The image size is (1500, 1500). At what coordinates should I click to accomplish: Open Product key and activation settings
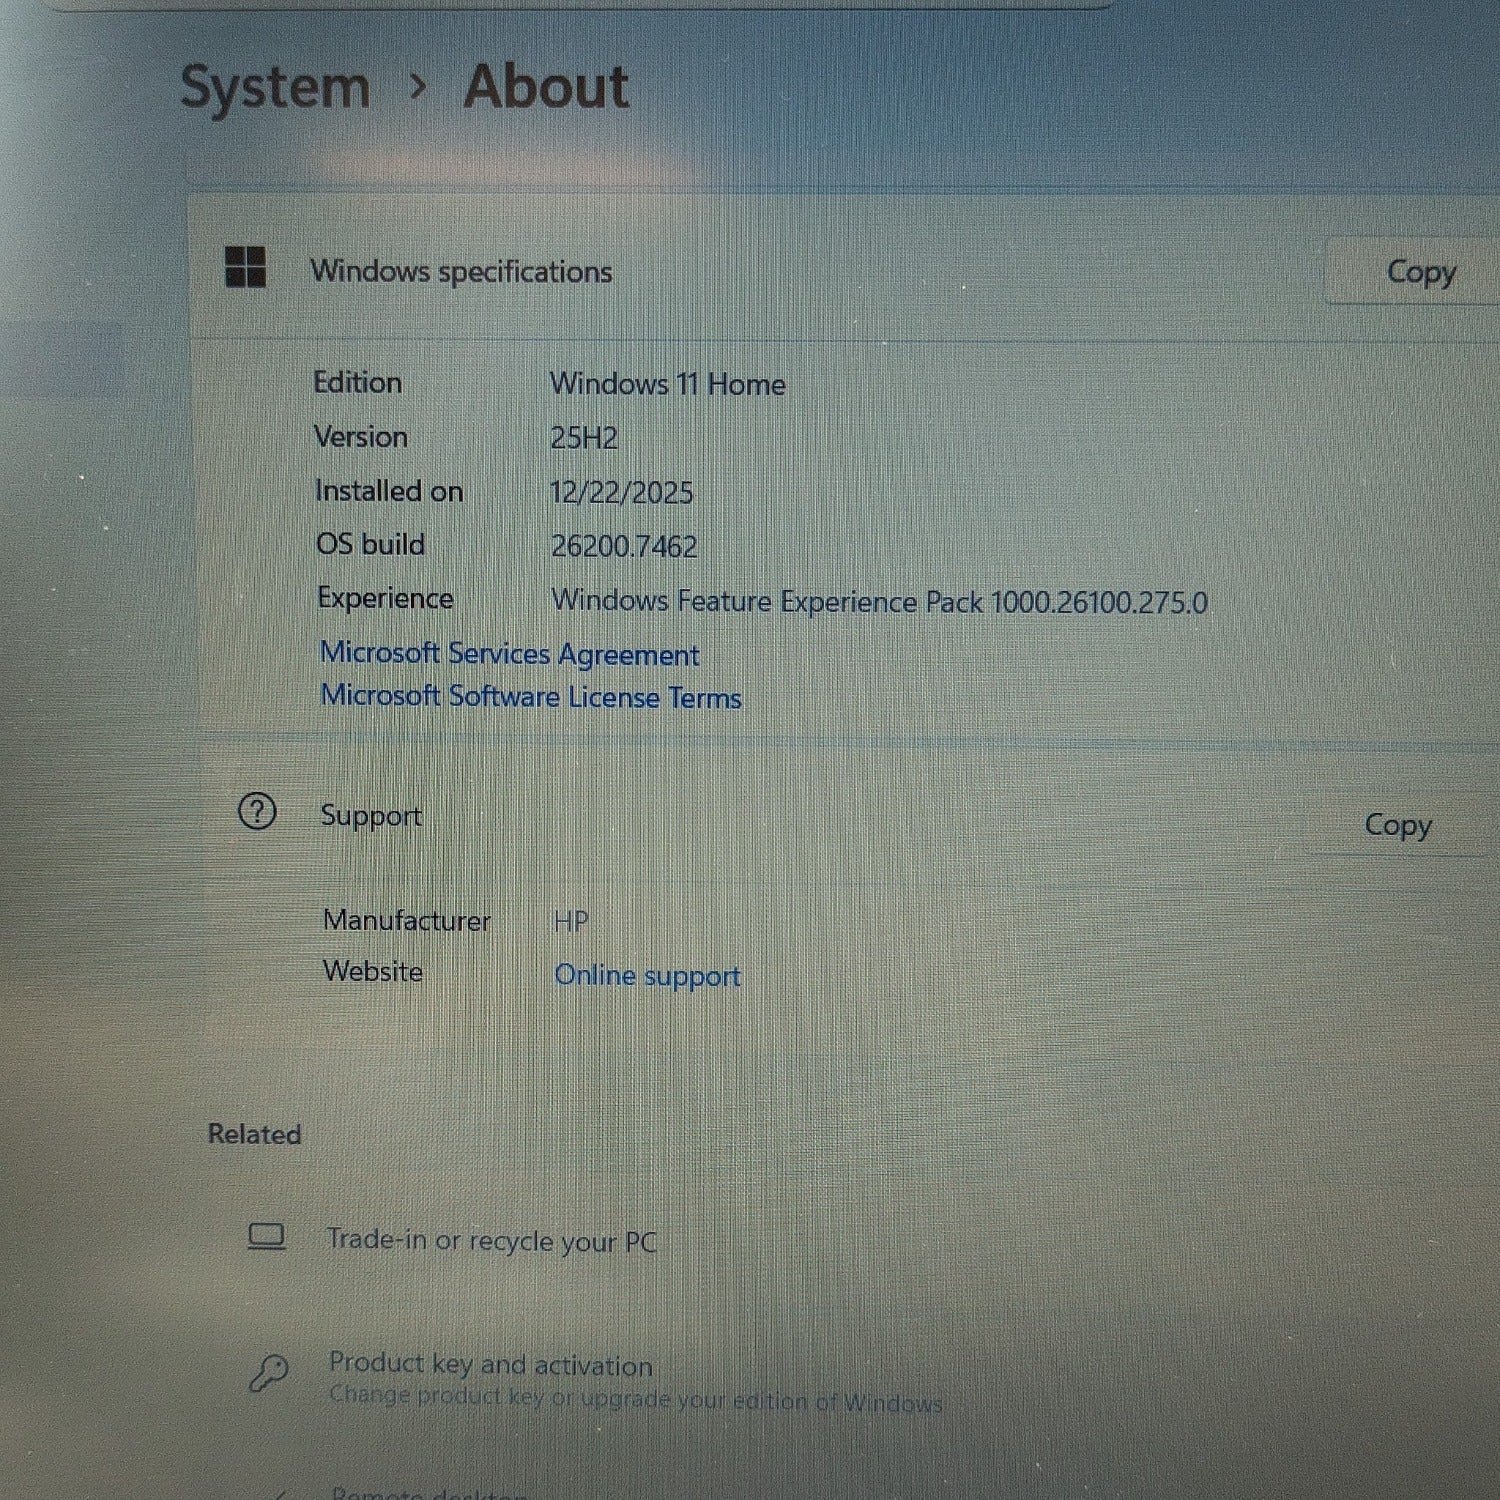490,1365
